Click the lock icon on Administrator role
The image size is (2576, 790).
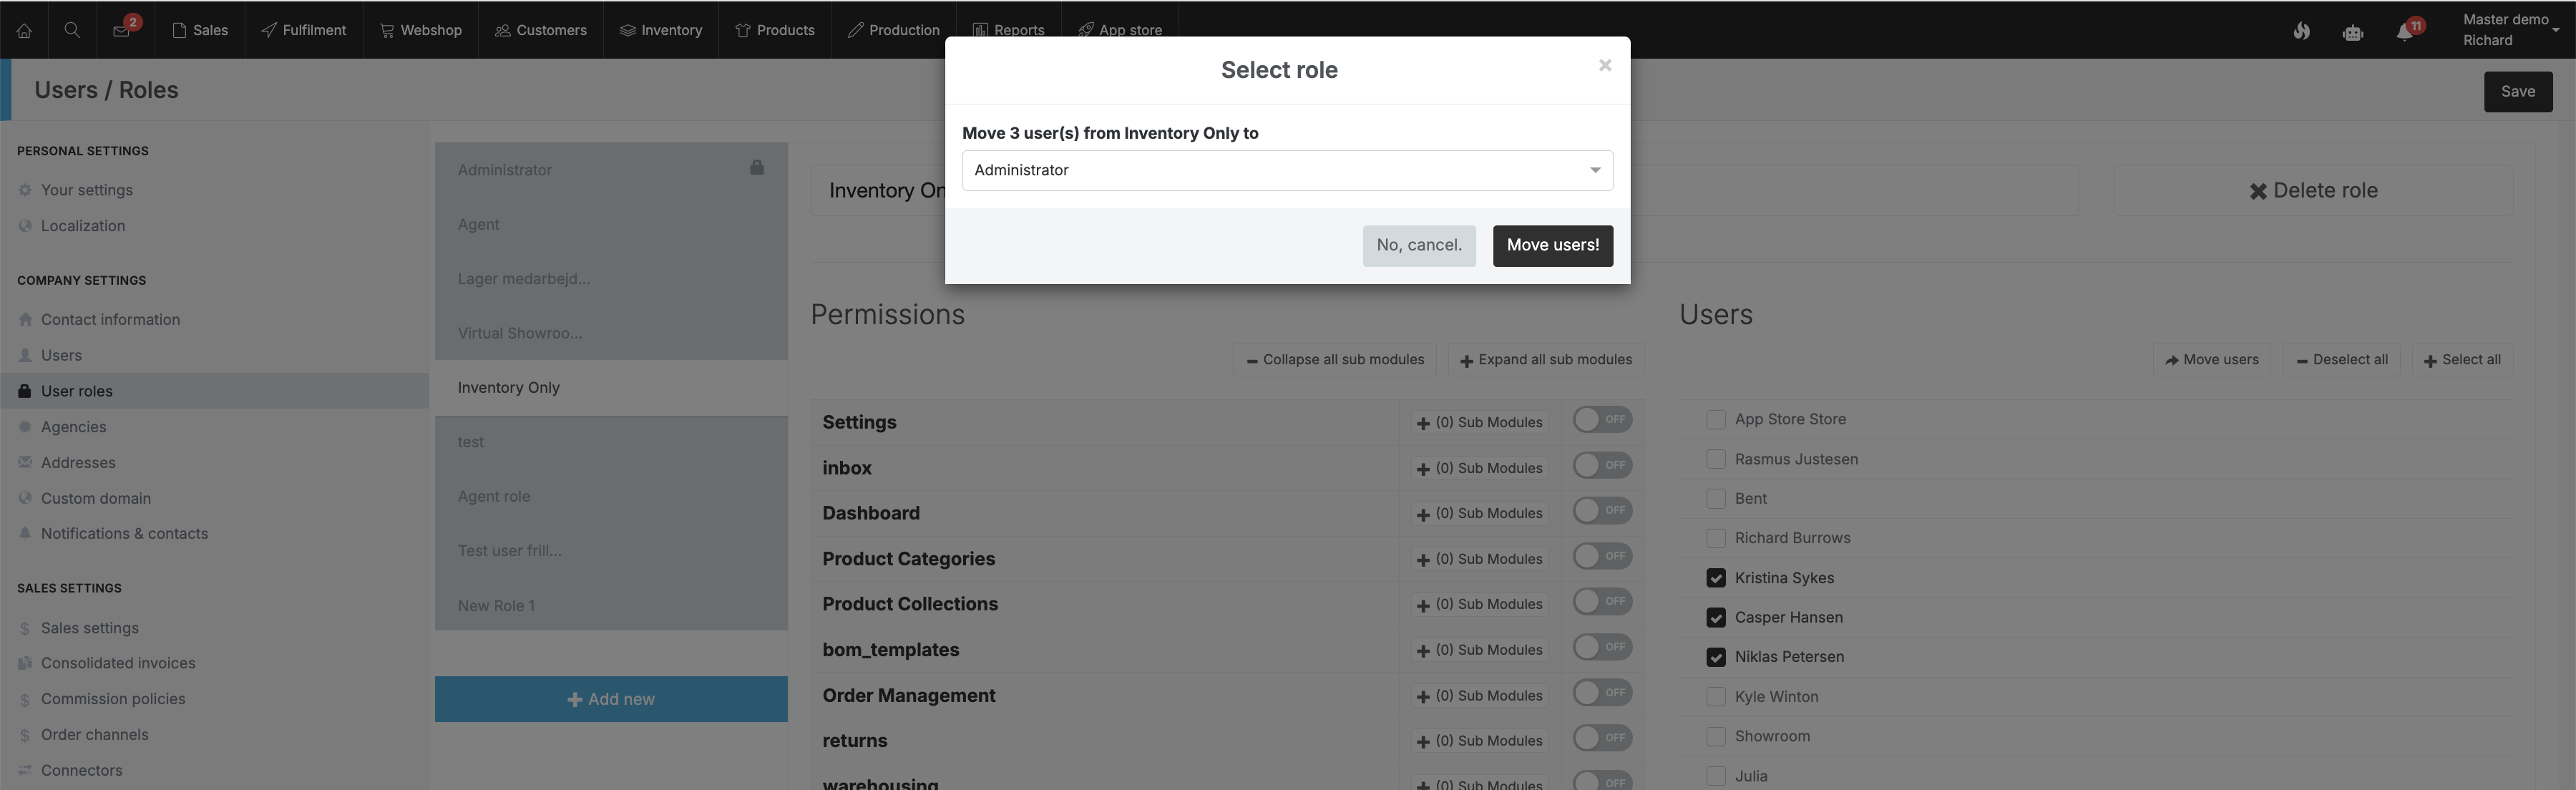click(757, 168)
